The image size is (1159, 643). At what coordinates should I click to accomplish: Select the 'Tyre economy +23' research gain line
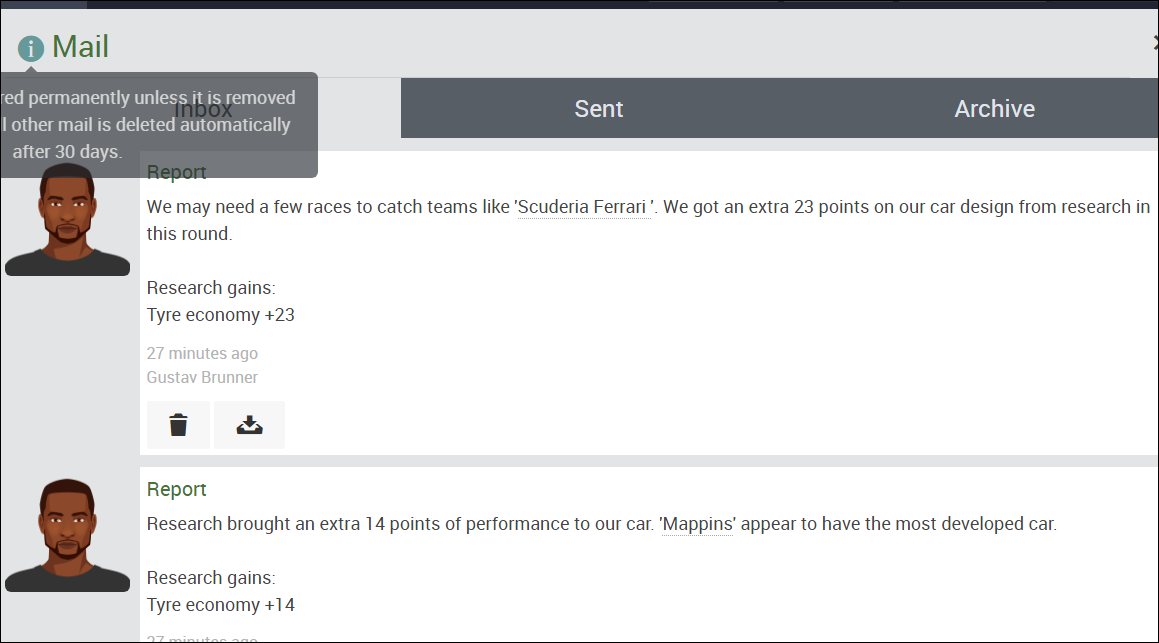[x=220, y=315]
